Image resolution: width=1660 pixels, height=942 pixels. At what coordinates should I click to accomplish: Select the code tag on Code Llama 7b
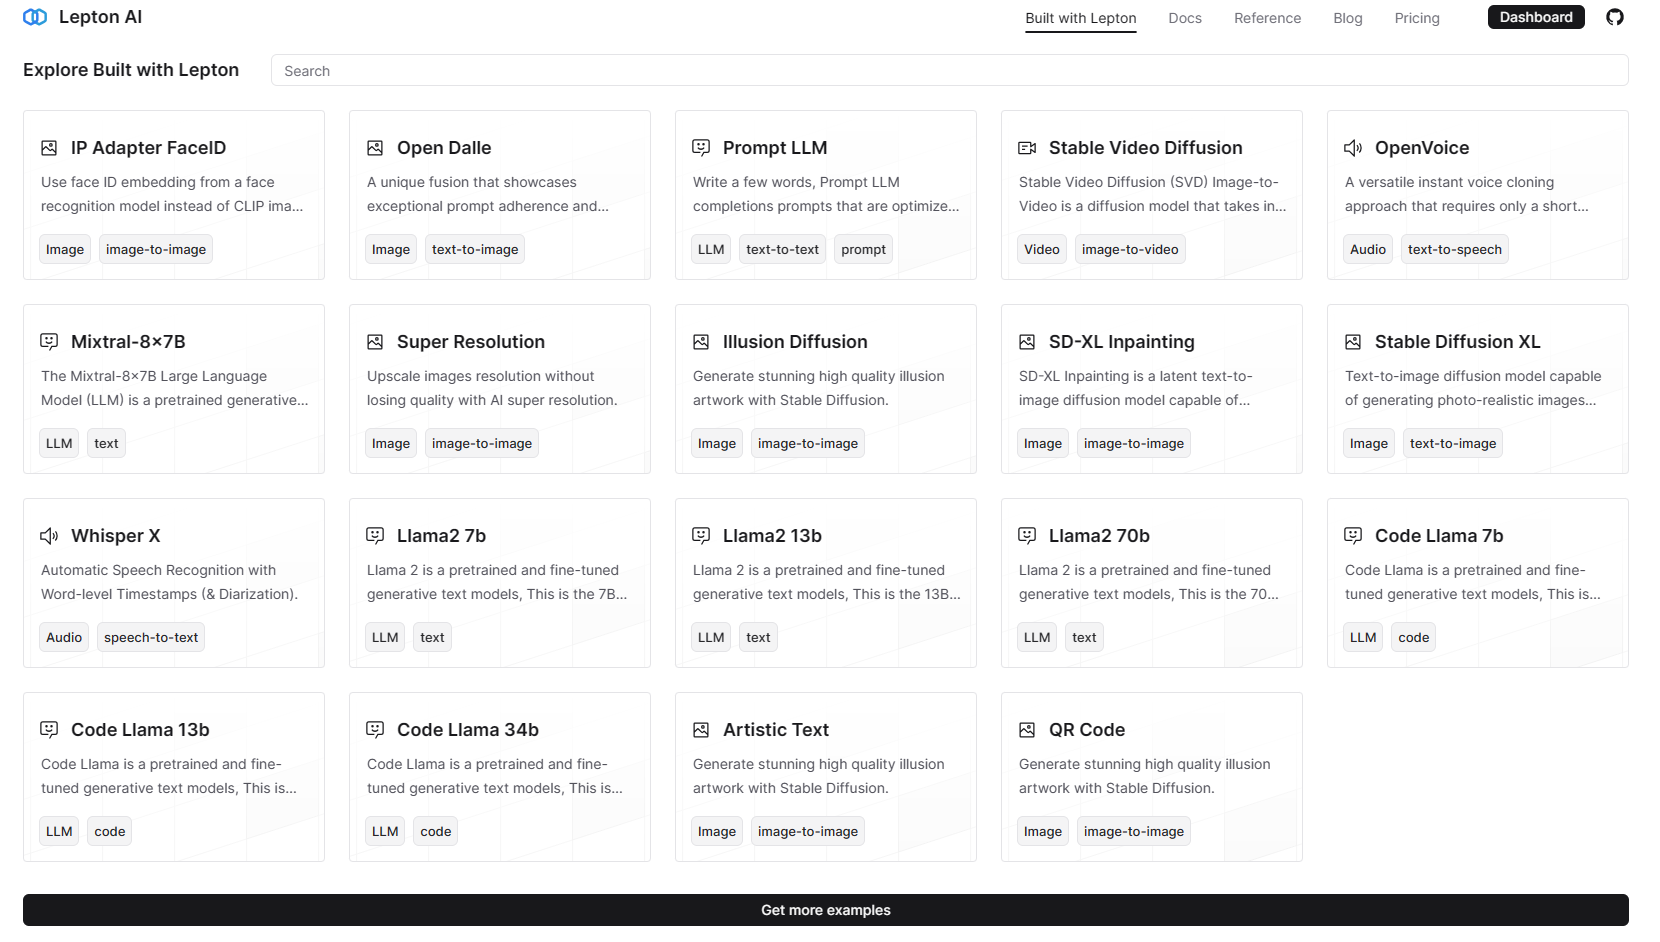click(1414, 637)
